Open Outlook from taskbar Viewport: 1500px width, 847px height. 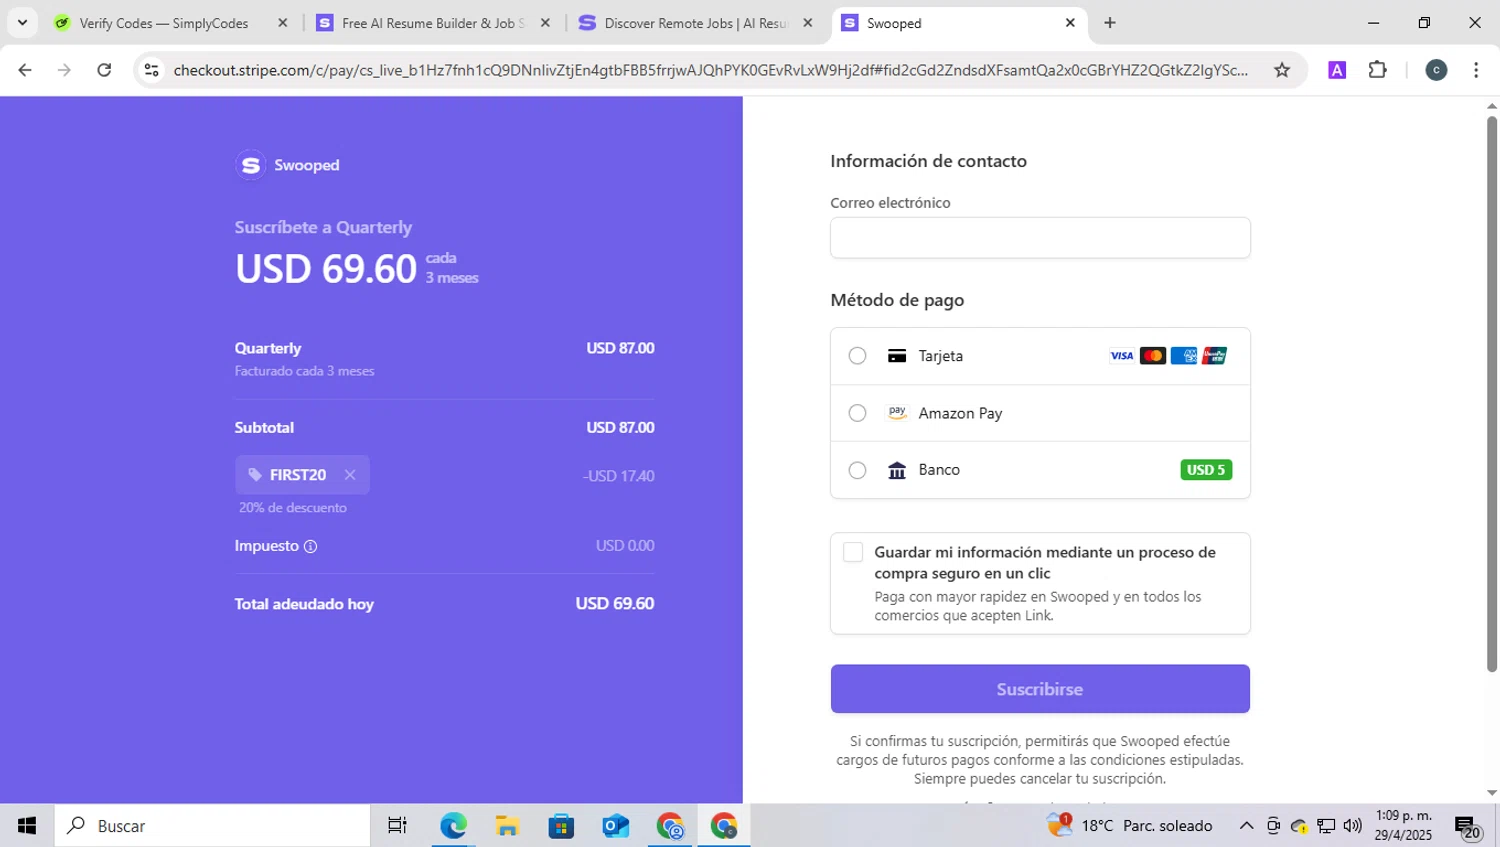coord(615,826)
